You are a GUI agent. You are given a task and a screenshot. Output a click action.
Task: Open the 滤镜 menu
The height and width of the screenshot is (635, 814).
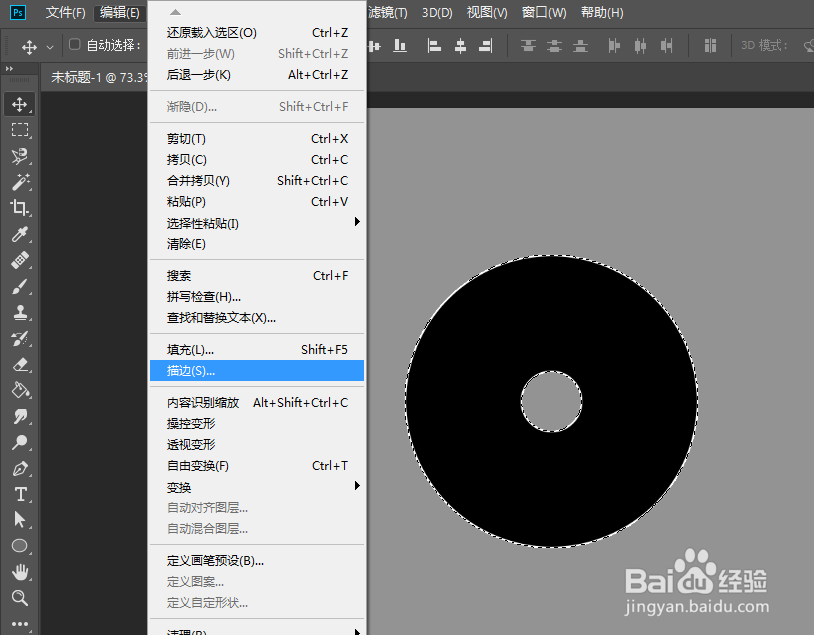(x=388, y=13)
